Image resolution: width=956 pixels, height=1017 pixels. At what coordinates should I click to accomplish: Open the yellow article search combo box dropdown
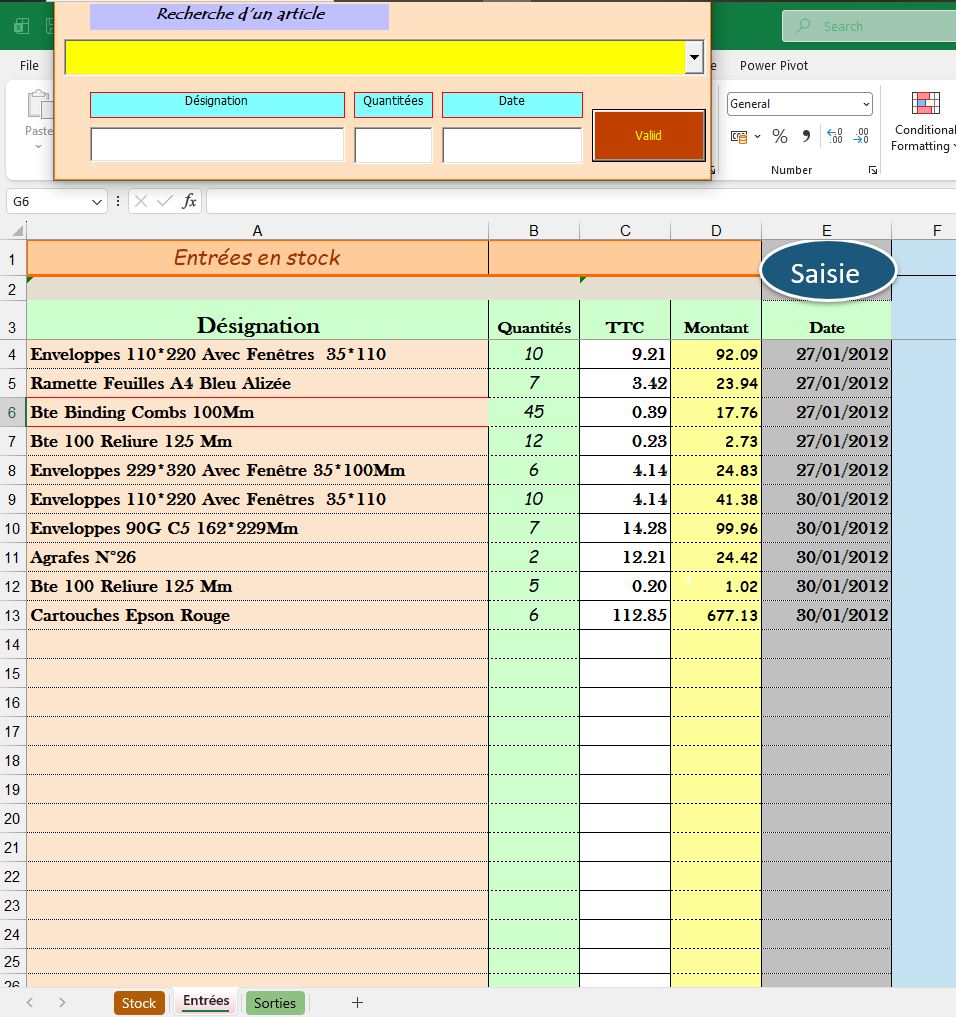[x=694, y=57]
